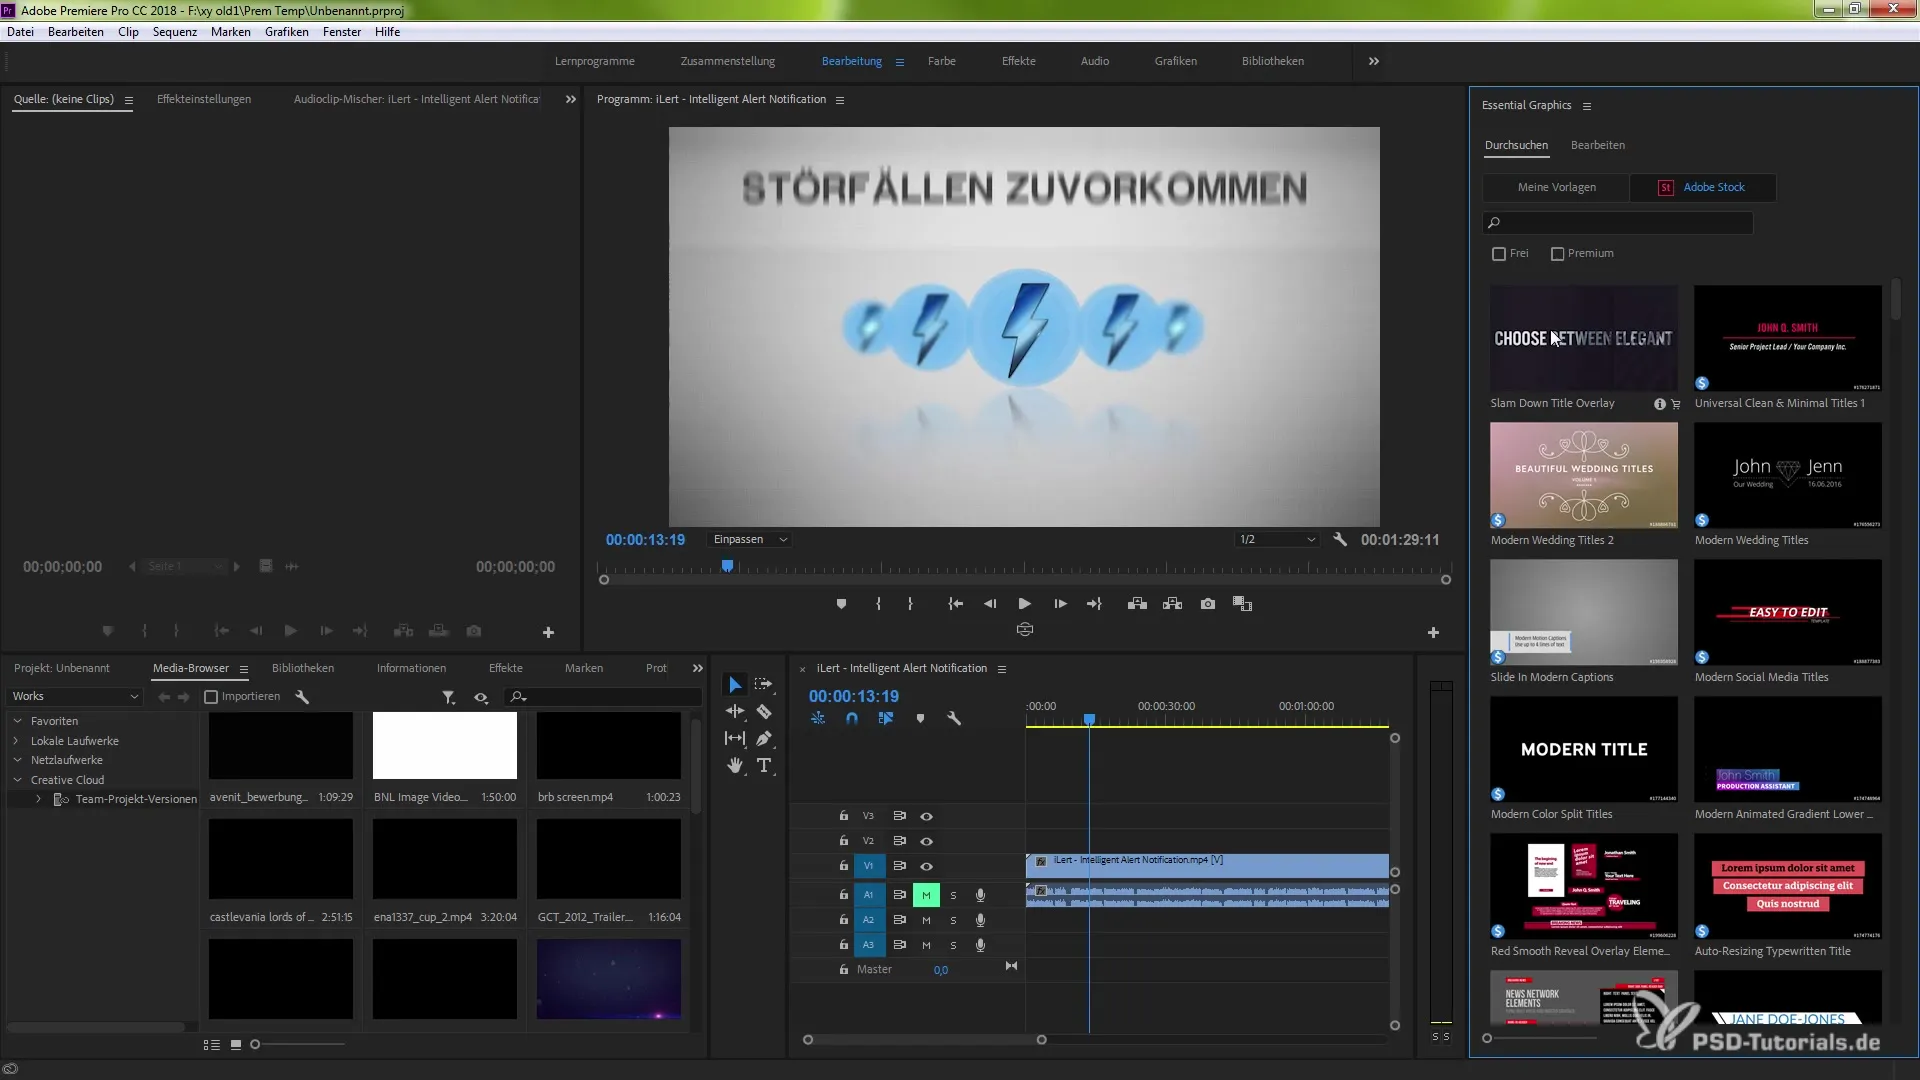The width and height of the screenshot is (1920, 1080).
Task: Click the program monitor playhead marker
Action: pos(728,566)
